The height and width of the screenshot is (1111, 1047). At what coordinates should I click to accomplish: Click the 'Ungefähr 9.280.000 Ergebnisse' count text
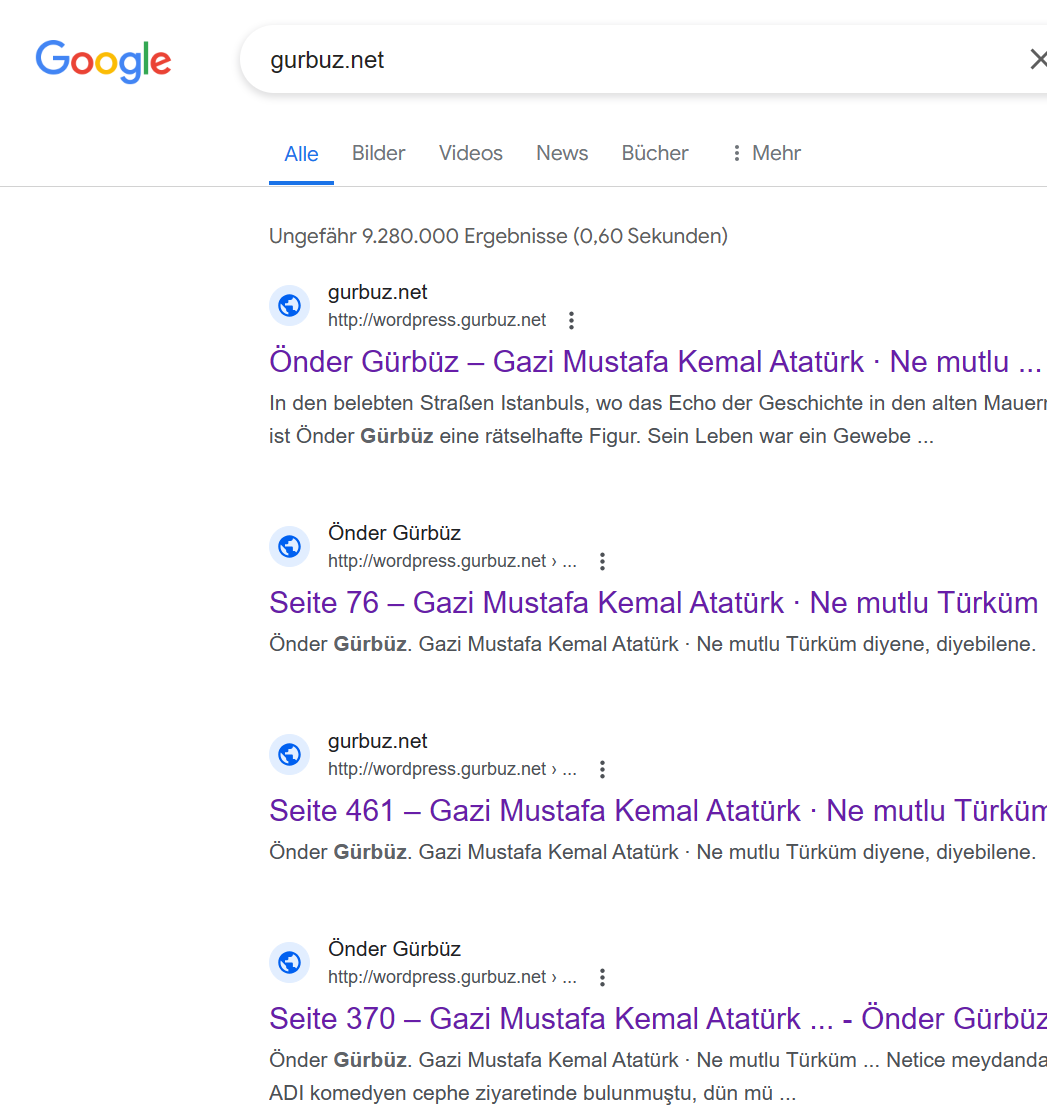coord(499,236)
